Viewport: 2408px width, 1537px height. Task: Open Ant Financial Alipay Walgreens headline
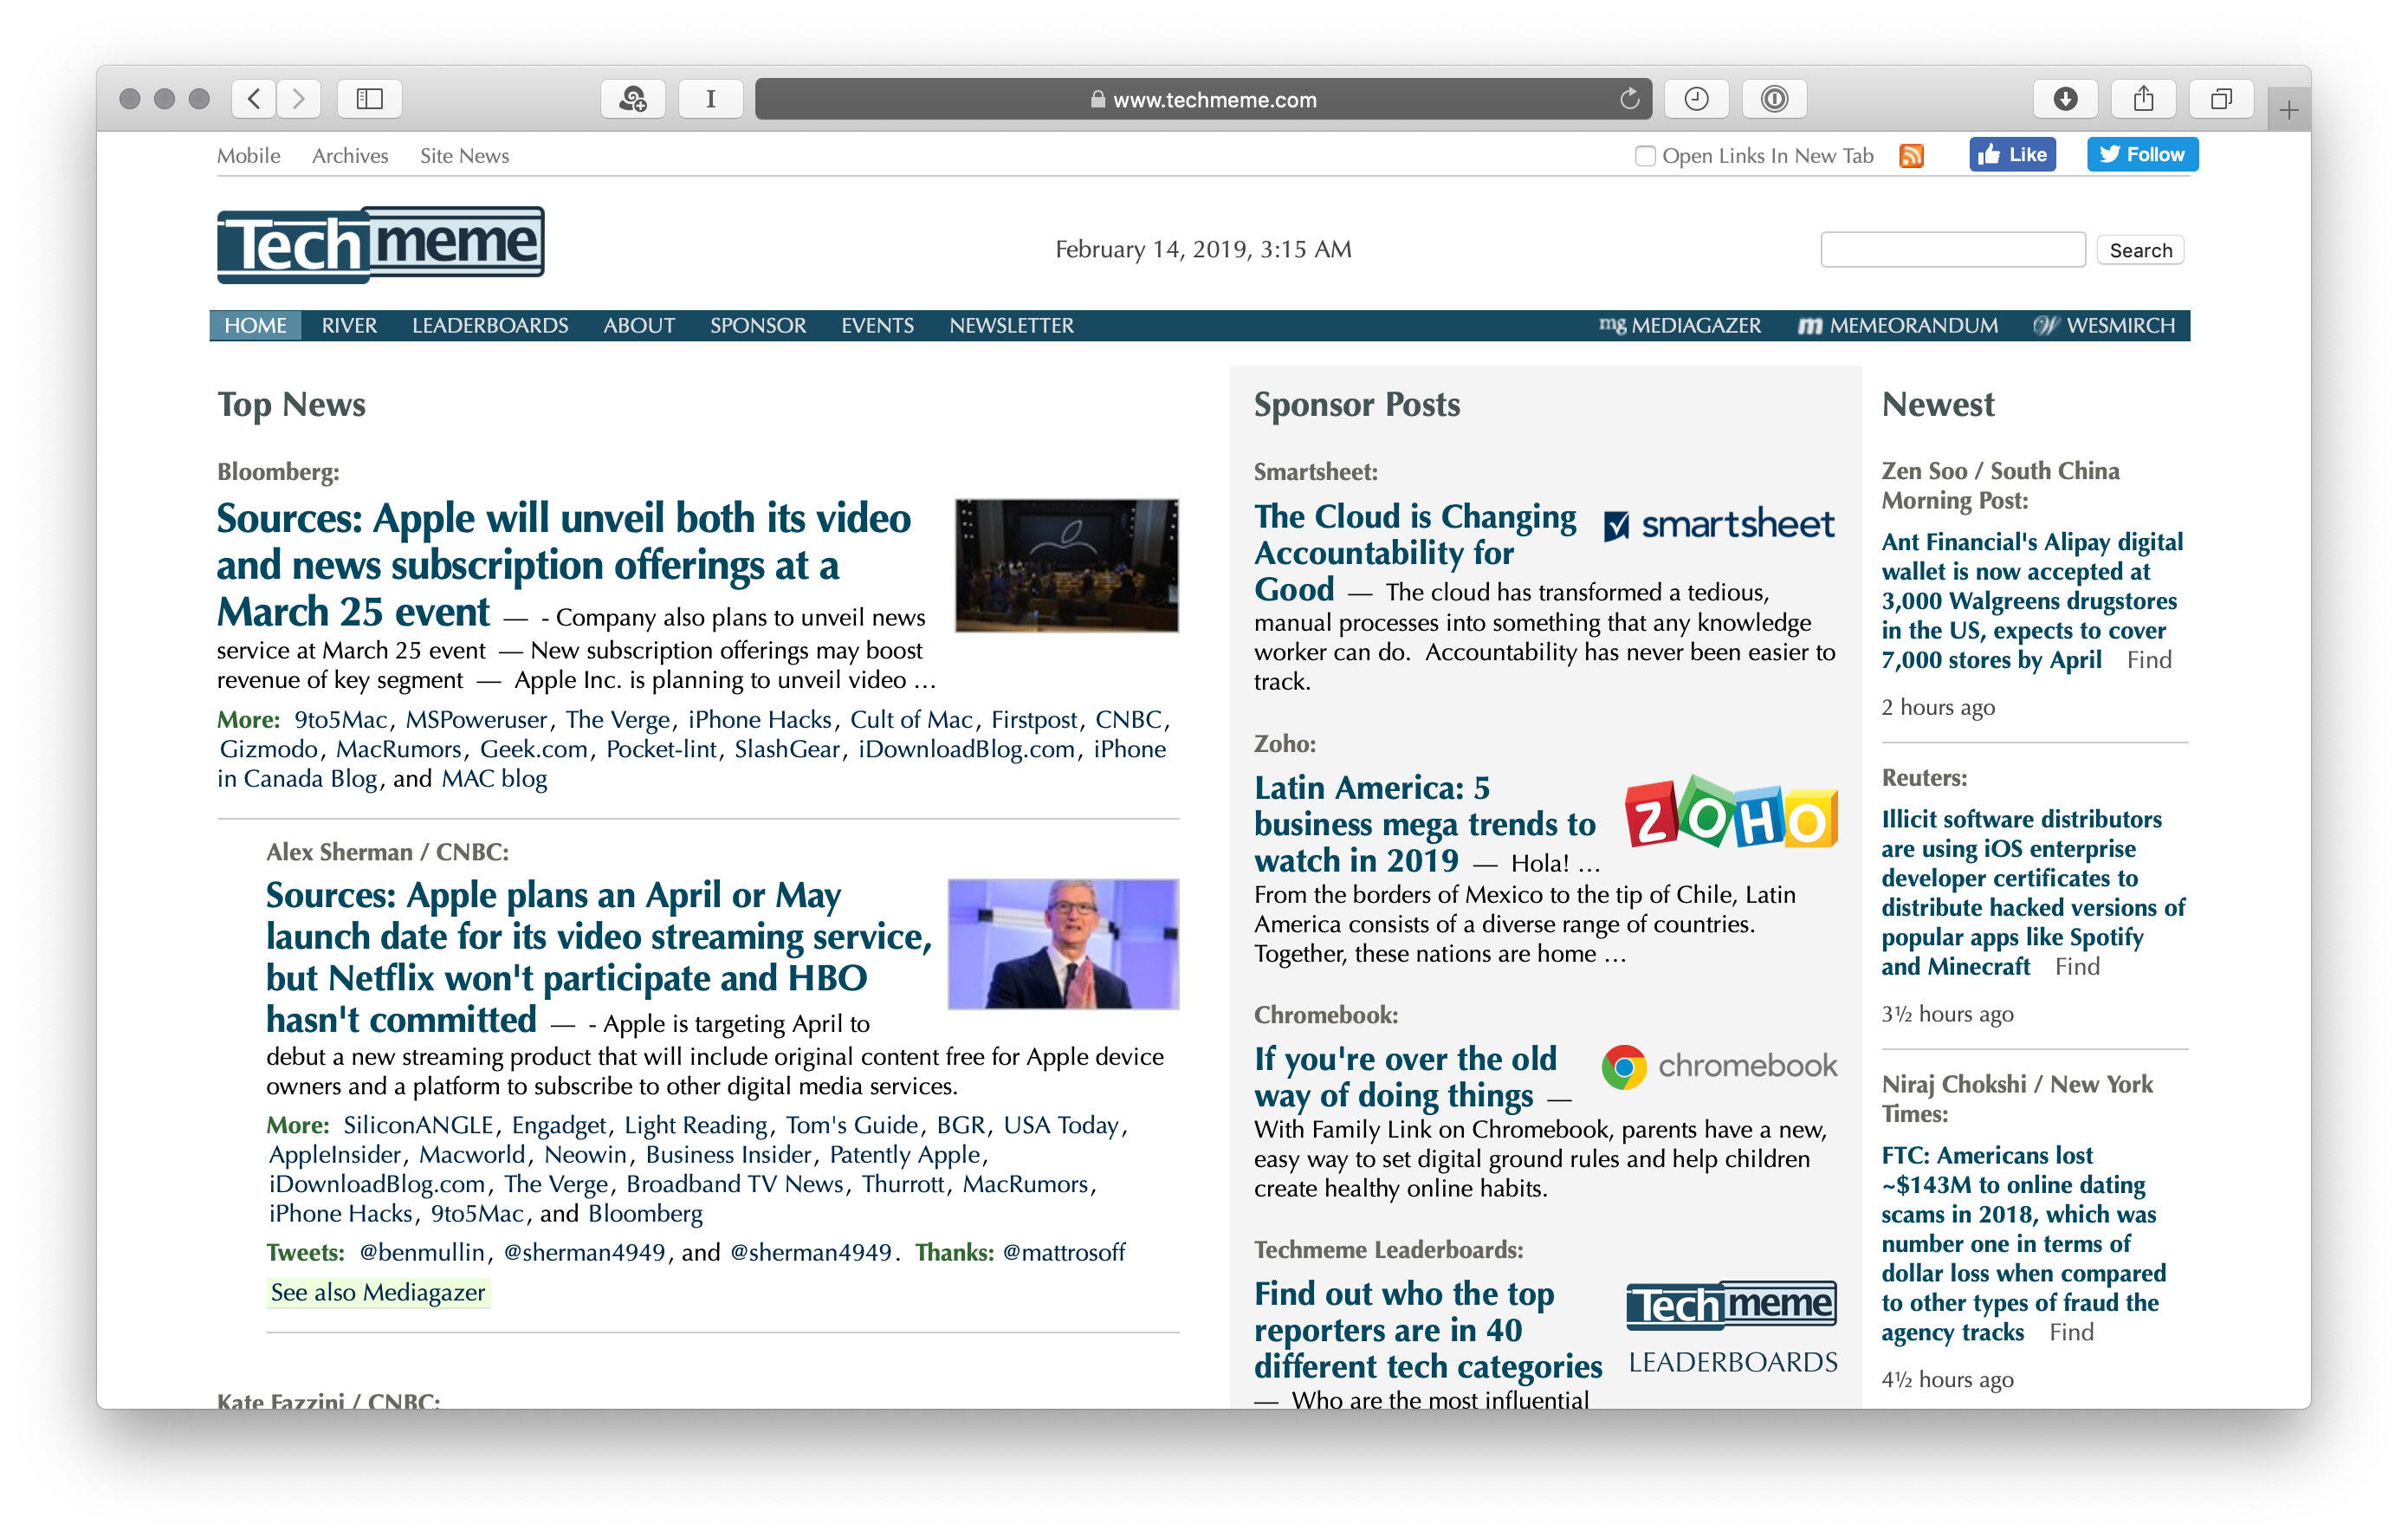click(2031, 600)
